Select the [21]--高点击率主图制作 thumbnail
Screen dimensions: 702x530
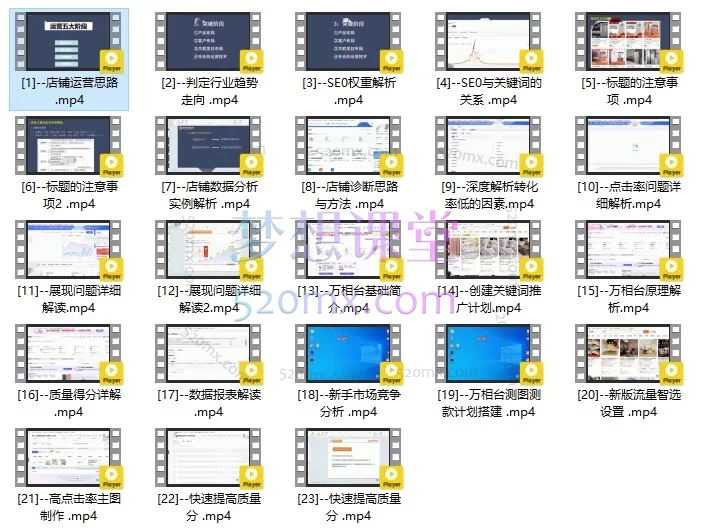coord(69,458)
